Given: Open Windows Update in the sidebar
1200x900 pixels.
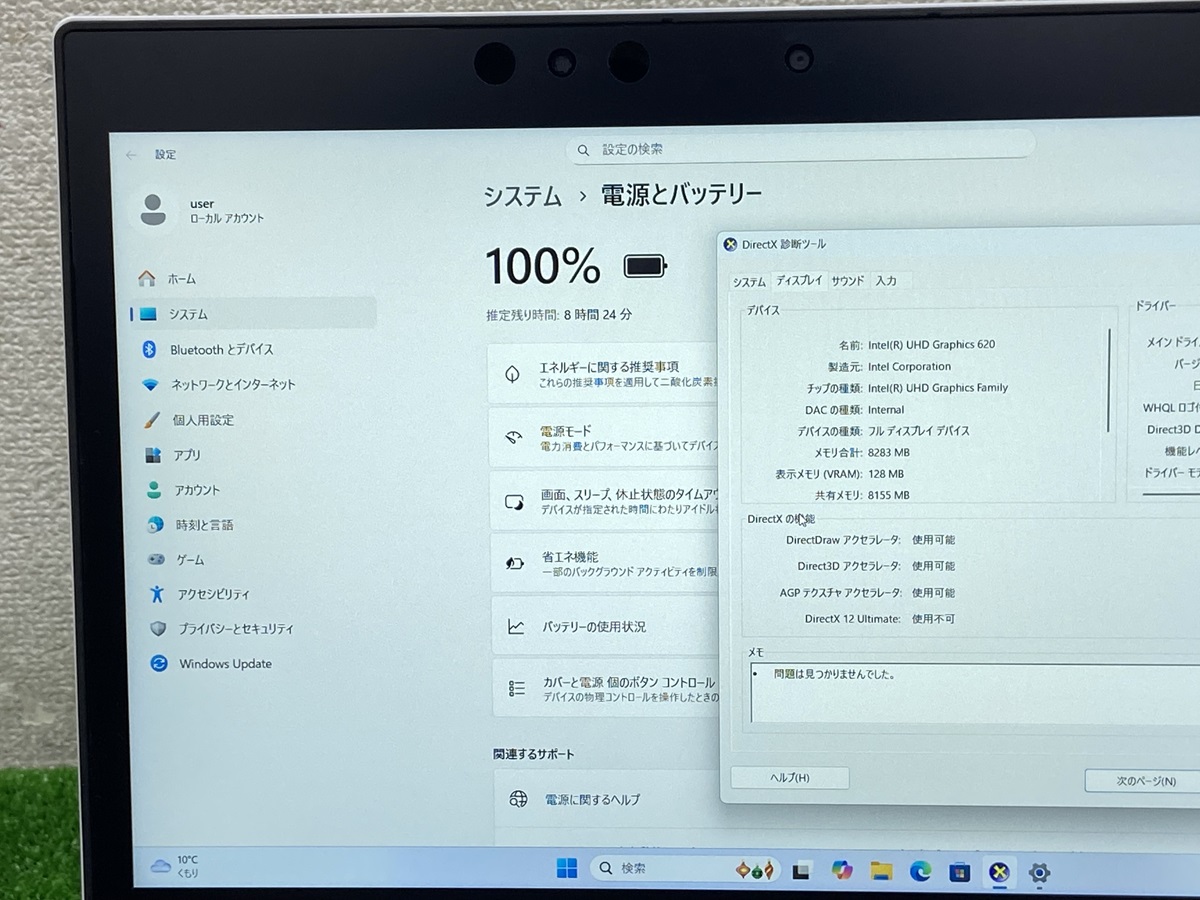Looking at the screenshot, I should 225,664.
